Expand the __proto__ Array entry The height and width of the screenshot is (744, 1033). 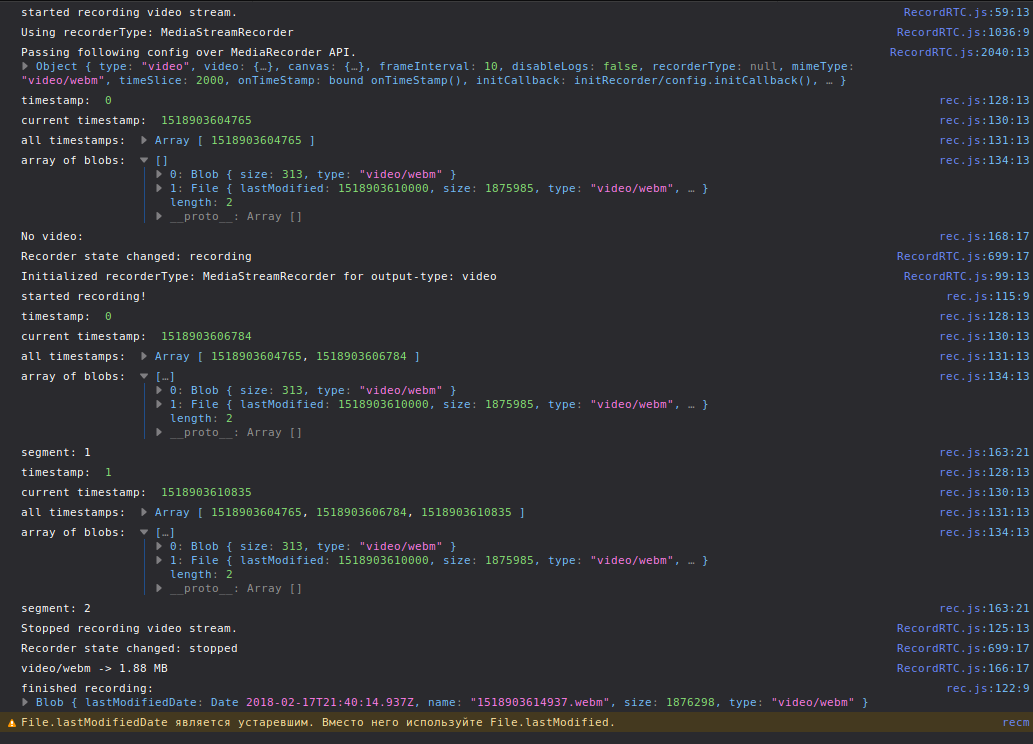click(x=158, y=216)
